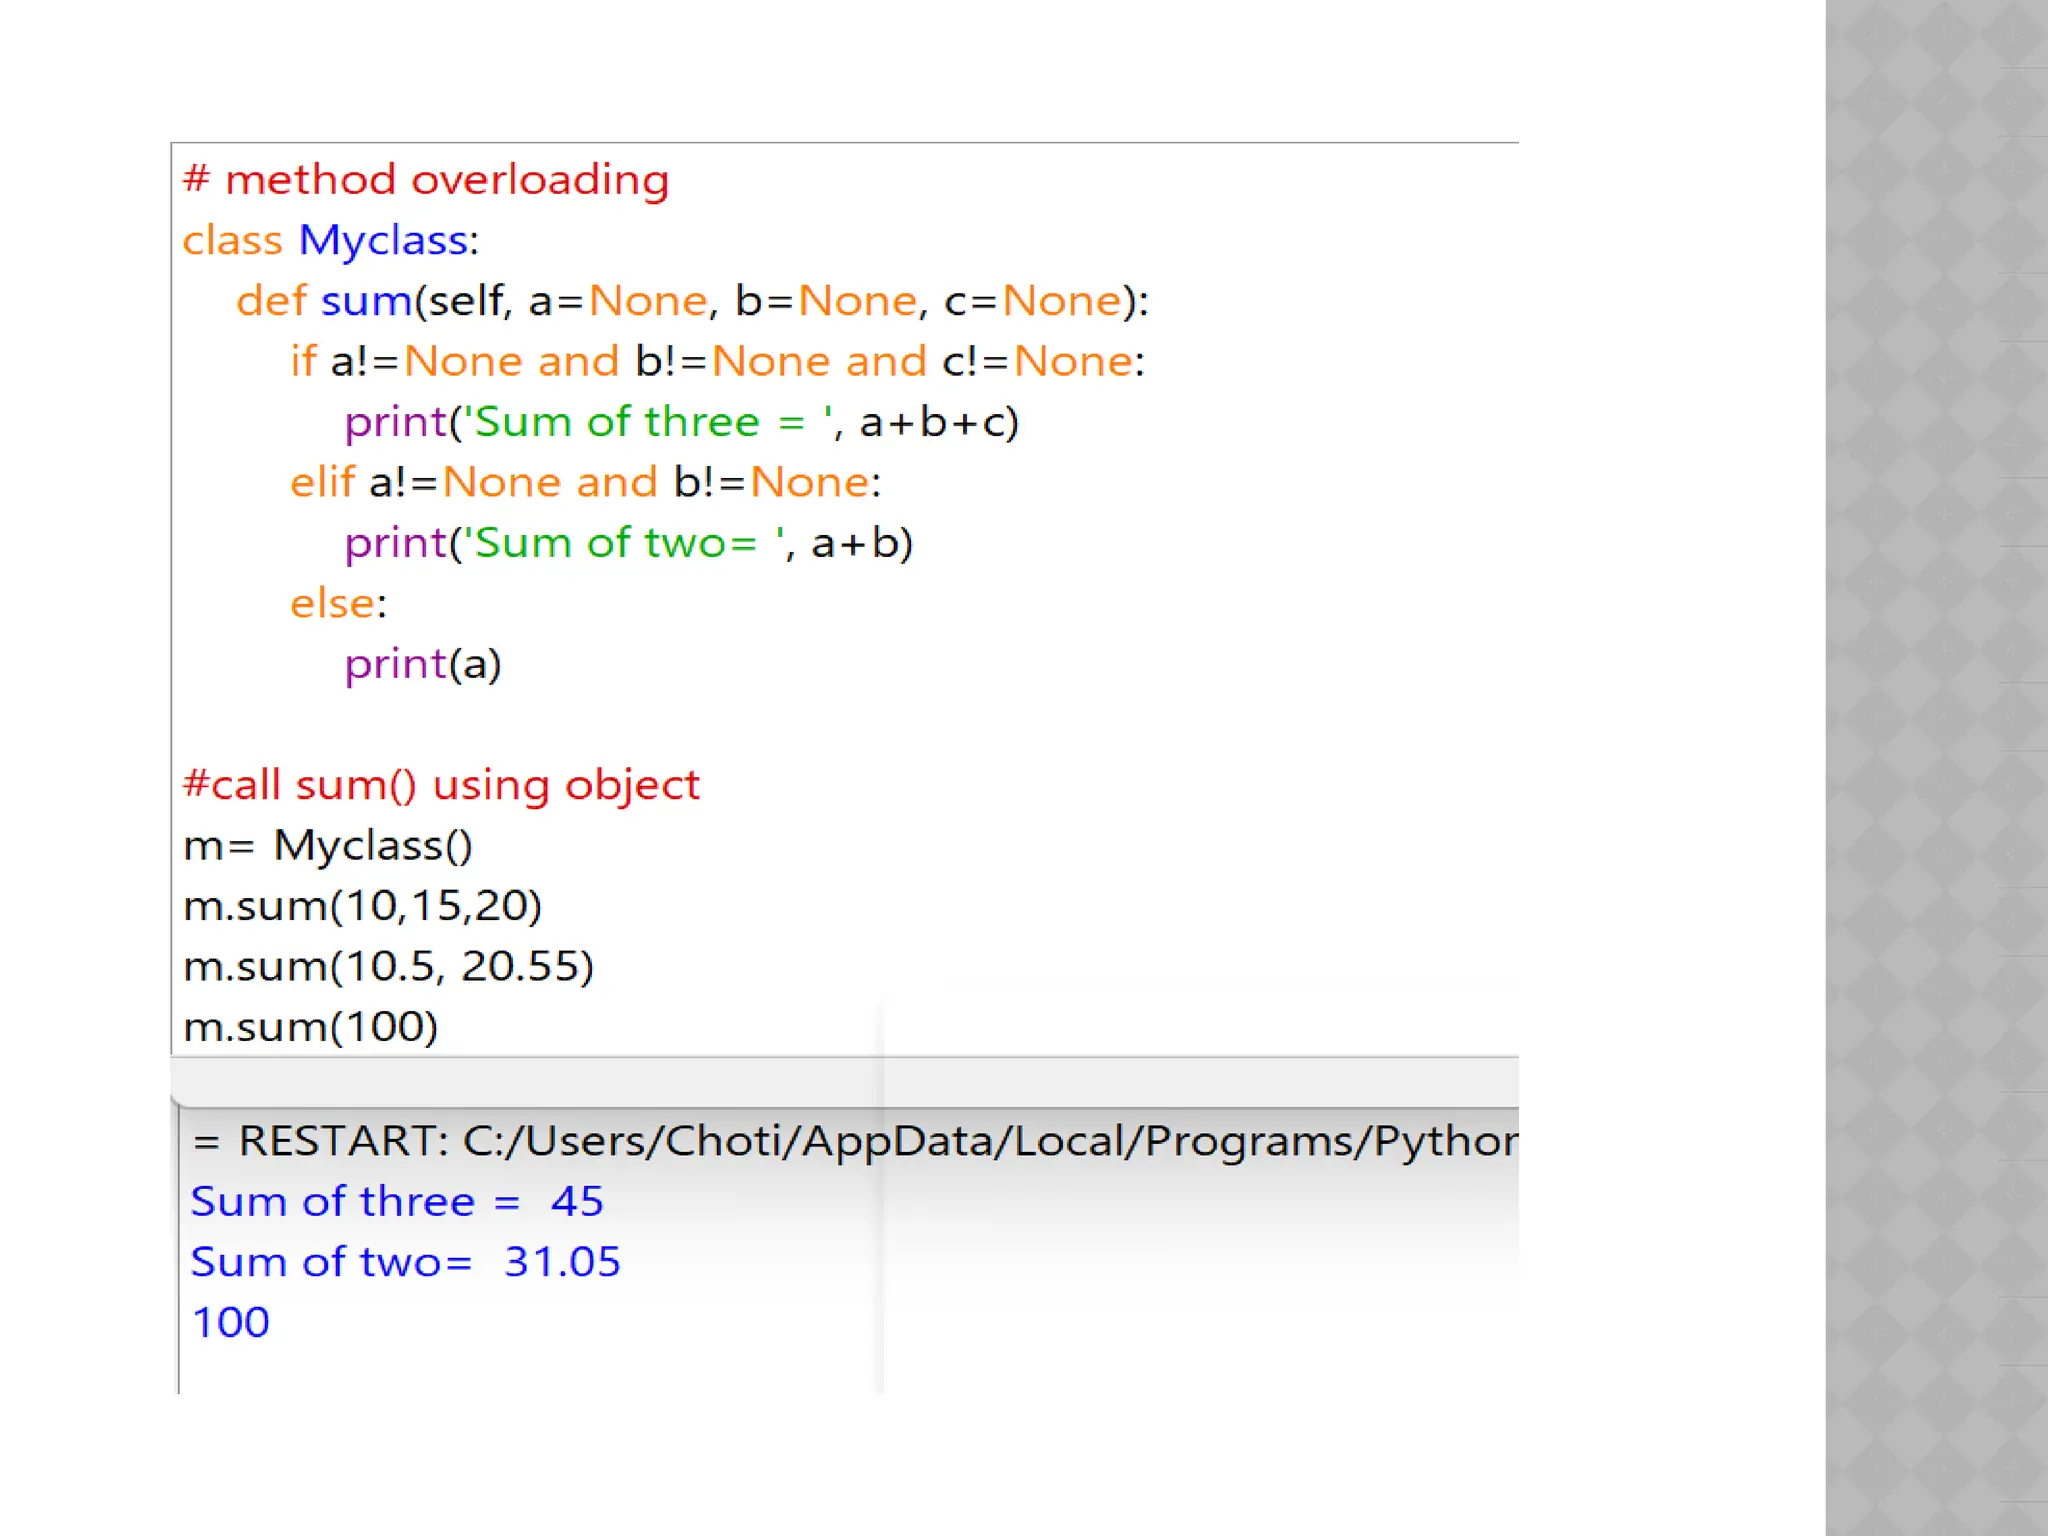Click the '#call sum() using object' comment
The image size is (2048, 1536).
(441, 785)
